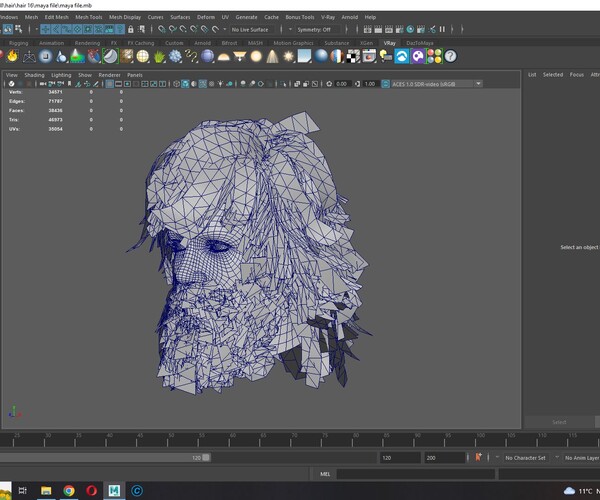Screen dimensions: 600x500
Task: Click the V-Ray sphere light shelf icon
Action: point(256,56)
